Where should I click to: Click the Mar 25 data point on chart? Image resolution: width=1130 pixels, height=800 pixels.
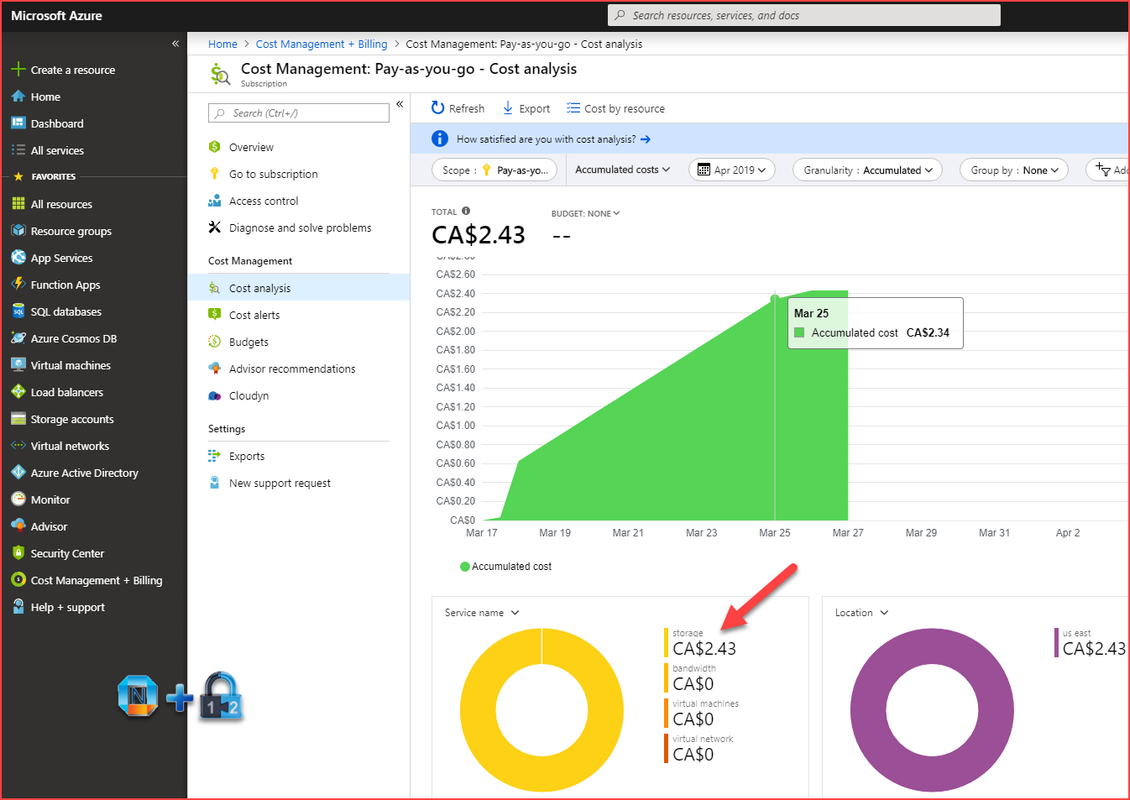775,298
